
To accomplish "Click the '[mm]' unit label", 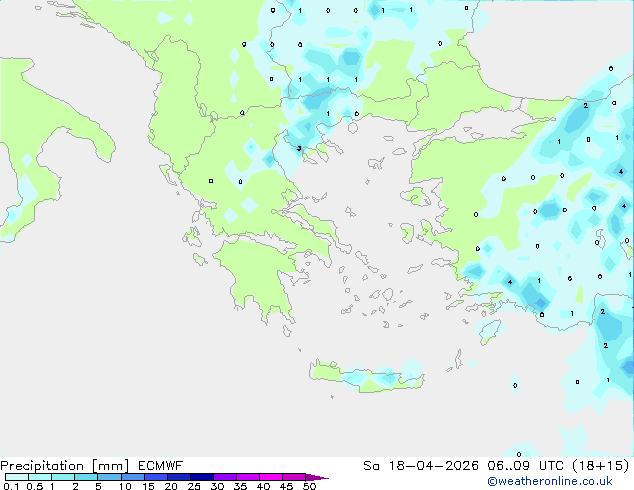I will (110, 466).
